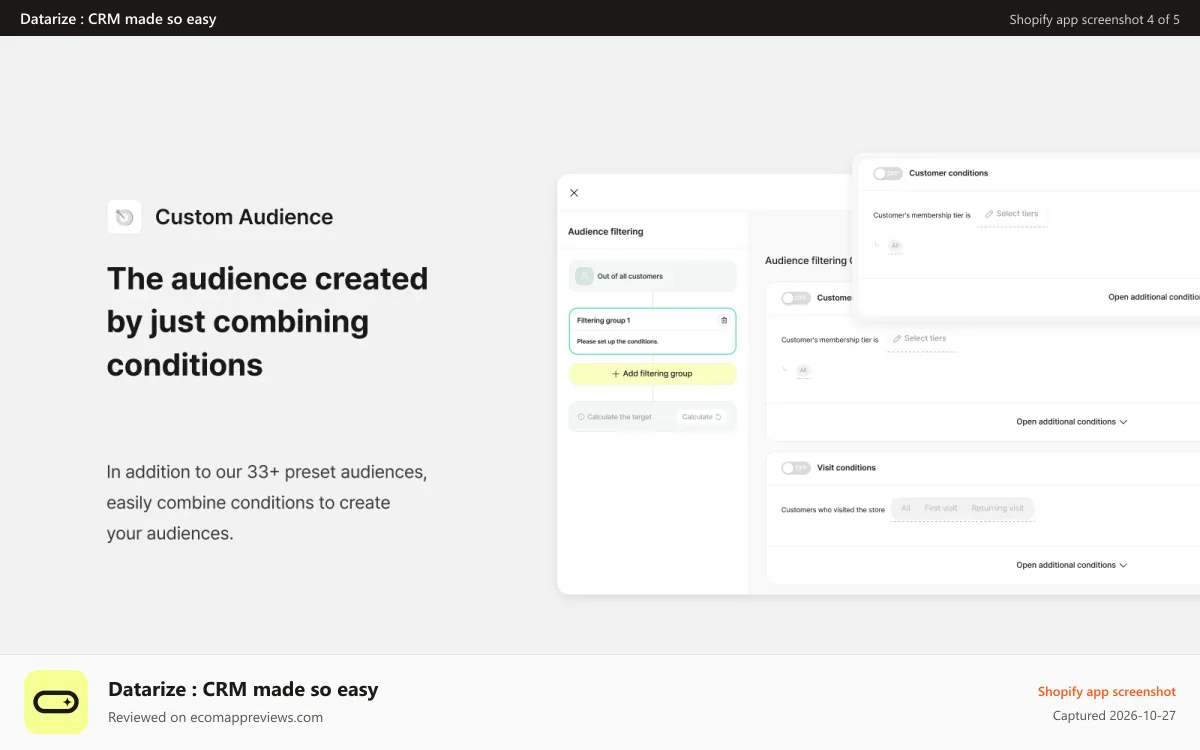Select the All visit option
The height and width of the screenshot is (750, 1200).
pos(906,508)
